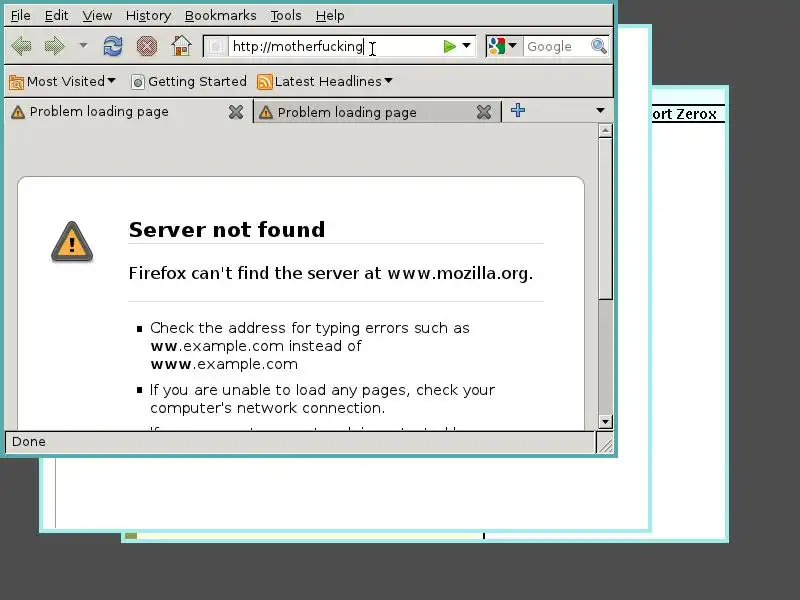This screenshot has height=600, width=800.
Task: Click the search magnifier icon
Action: click(599, 46)
